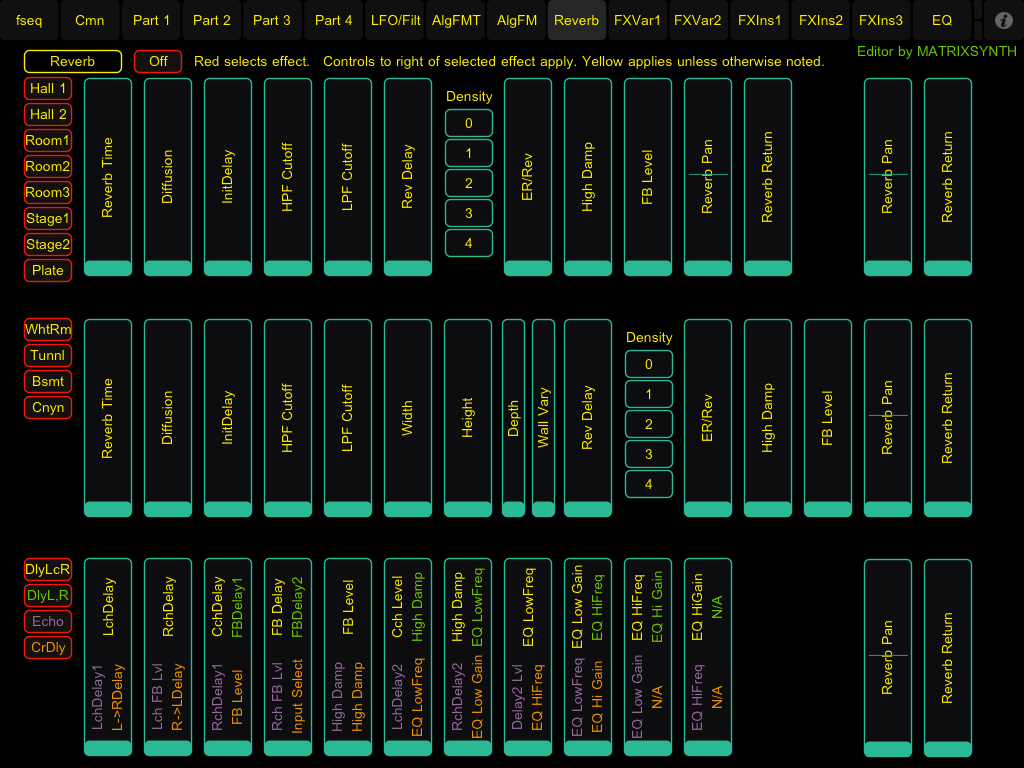Click the yellow Reverb button
Image resolution: width=1024 pixels, height=768 pixels.
73,62
